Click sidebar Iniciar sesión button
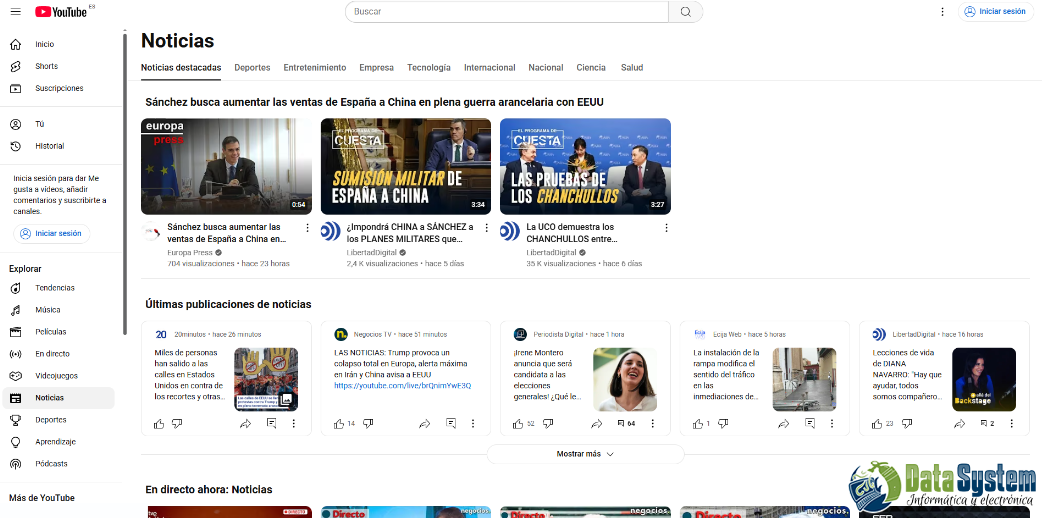 52,233
